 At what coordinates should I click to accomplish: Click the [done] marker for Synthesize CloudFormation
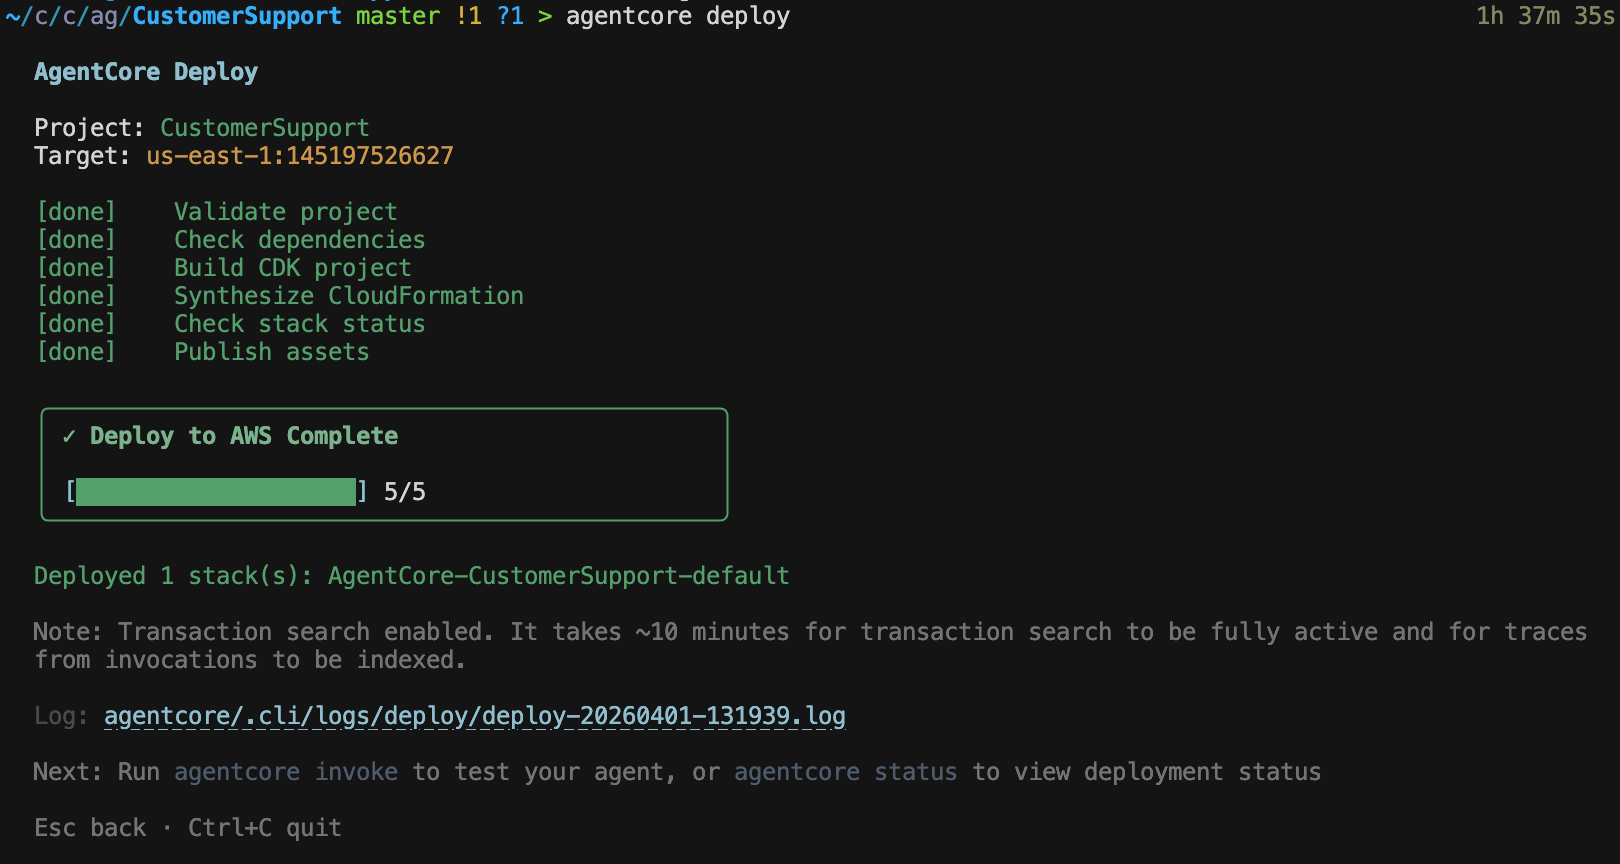point(76,296)
